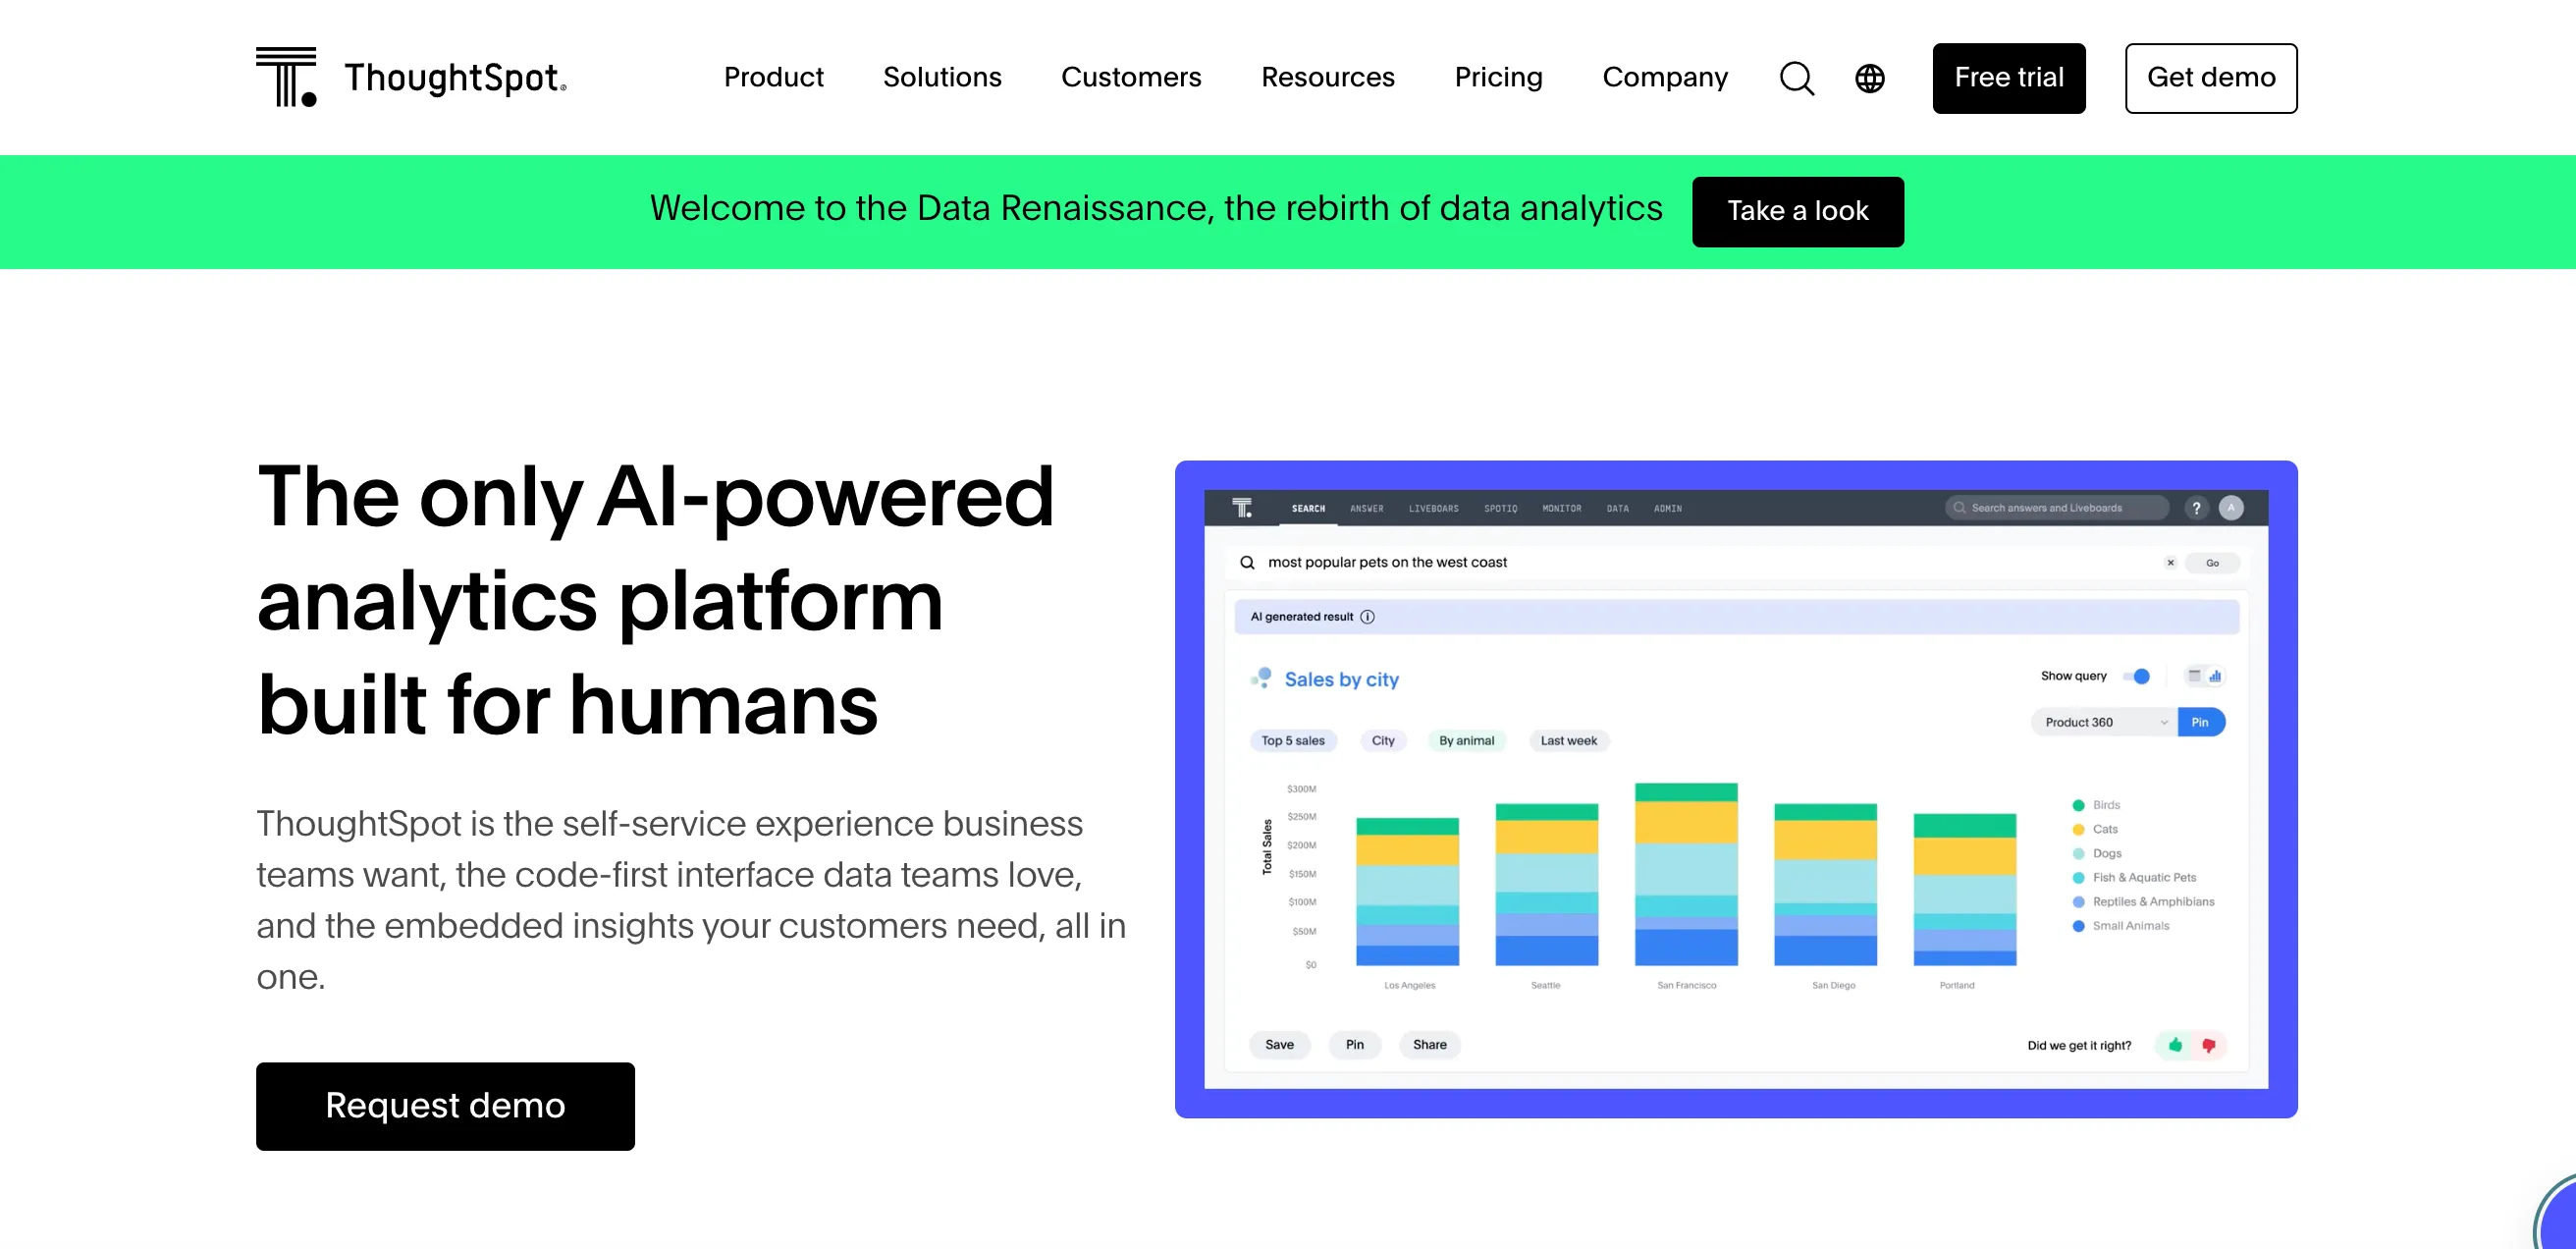This screenshot has height=1249, width=2576.
Task: Click the Search answers and Liveboards field
Action: 2056,508
